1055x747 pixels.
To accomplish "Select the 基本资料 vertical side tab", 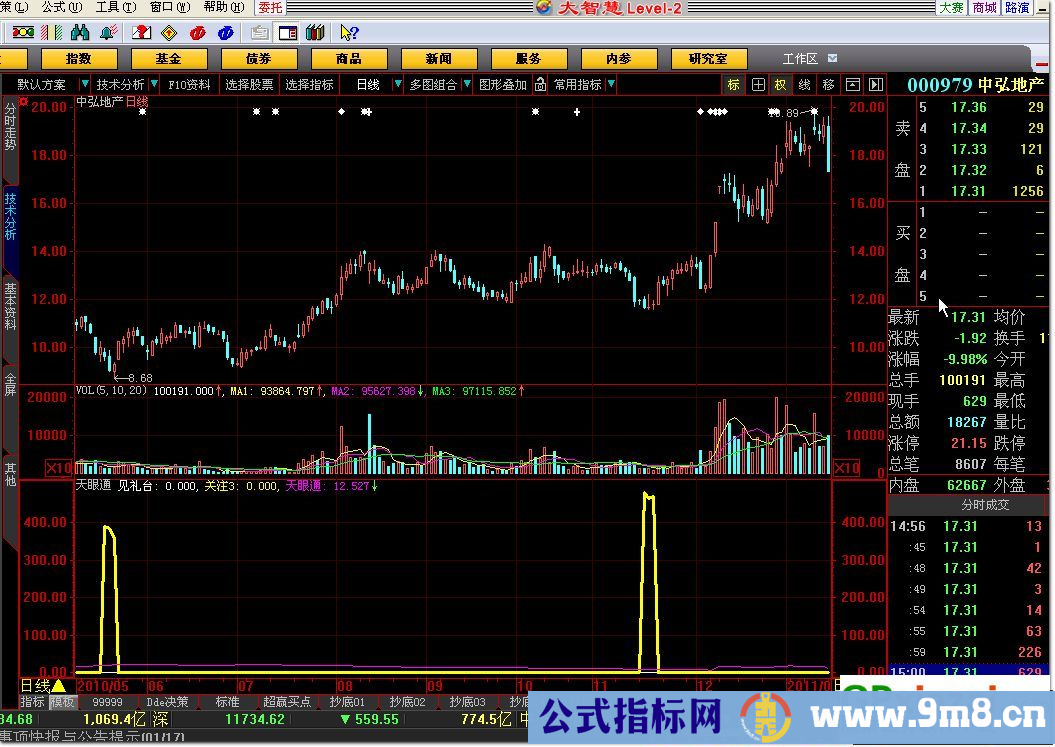I will pos(10,305).
